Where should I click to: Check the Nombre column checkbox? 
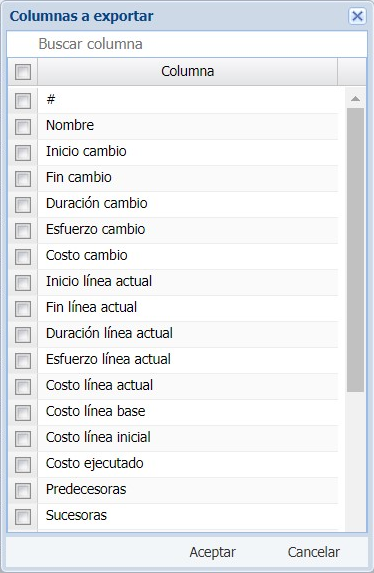pos(23,127)
